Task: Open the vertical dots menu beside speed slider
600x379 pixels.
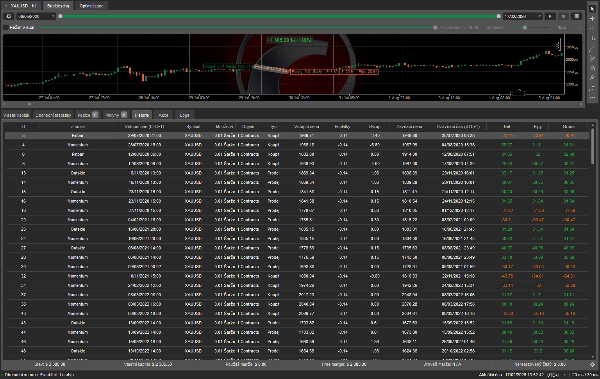Action: coord(579,28)
